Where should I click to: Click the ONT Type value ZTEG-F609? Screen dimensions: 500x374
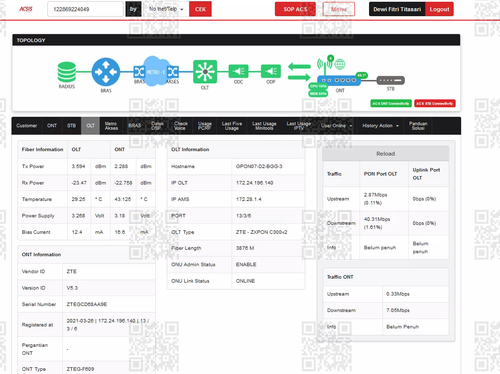pyautogui.click(x=80, y=369)
